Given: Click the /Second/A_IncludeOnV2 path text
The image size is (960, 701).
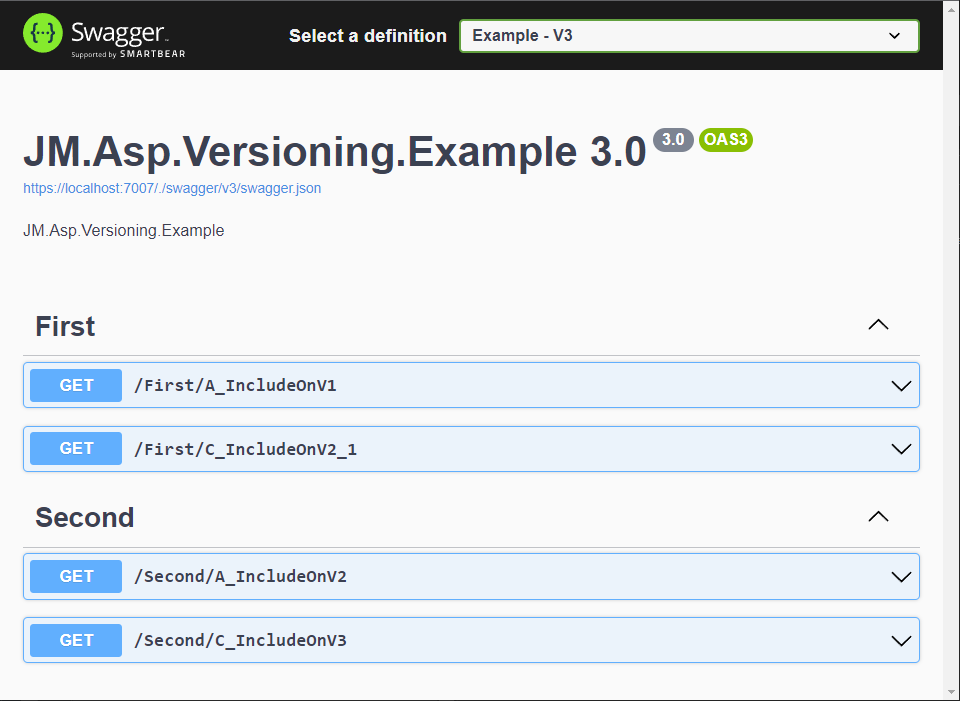Looking at the screenshot, I should [x=240, y=577].
